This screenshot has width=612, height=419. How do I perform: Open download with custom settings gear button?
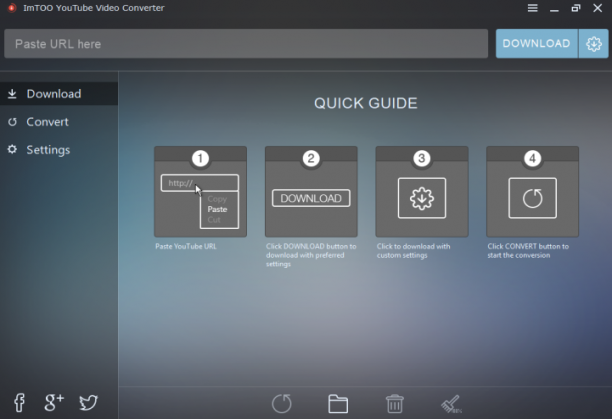pyautogui.click(x=594, y=44)
